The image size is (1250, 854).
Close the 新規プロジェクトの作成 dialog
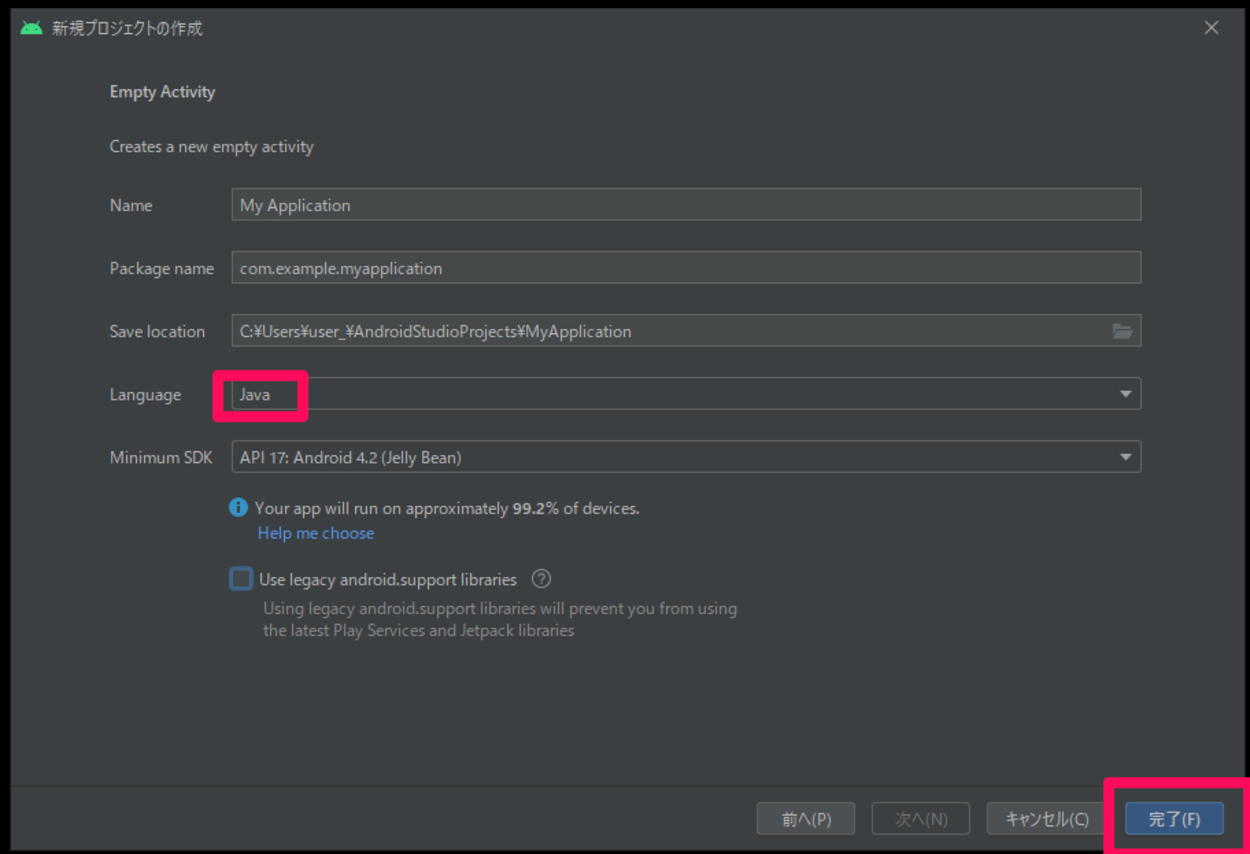pos(1211,28)
